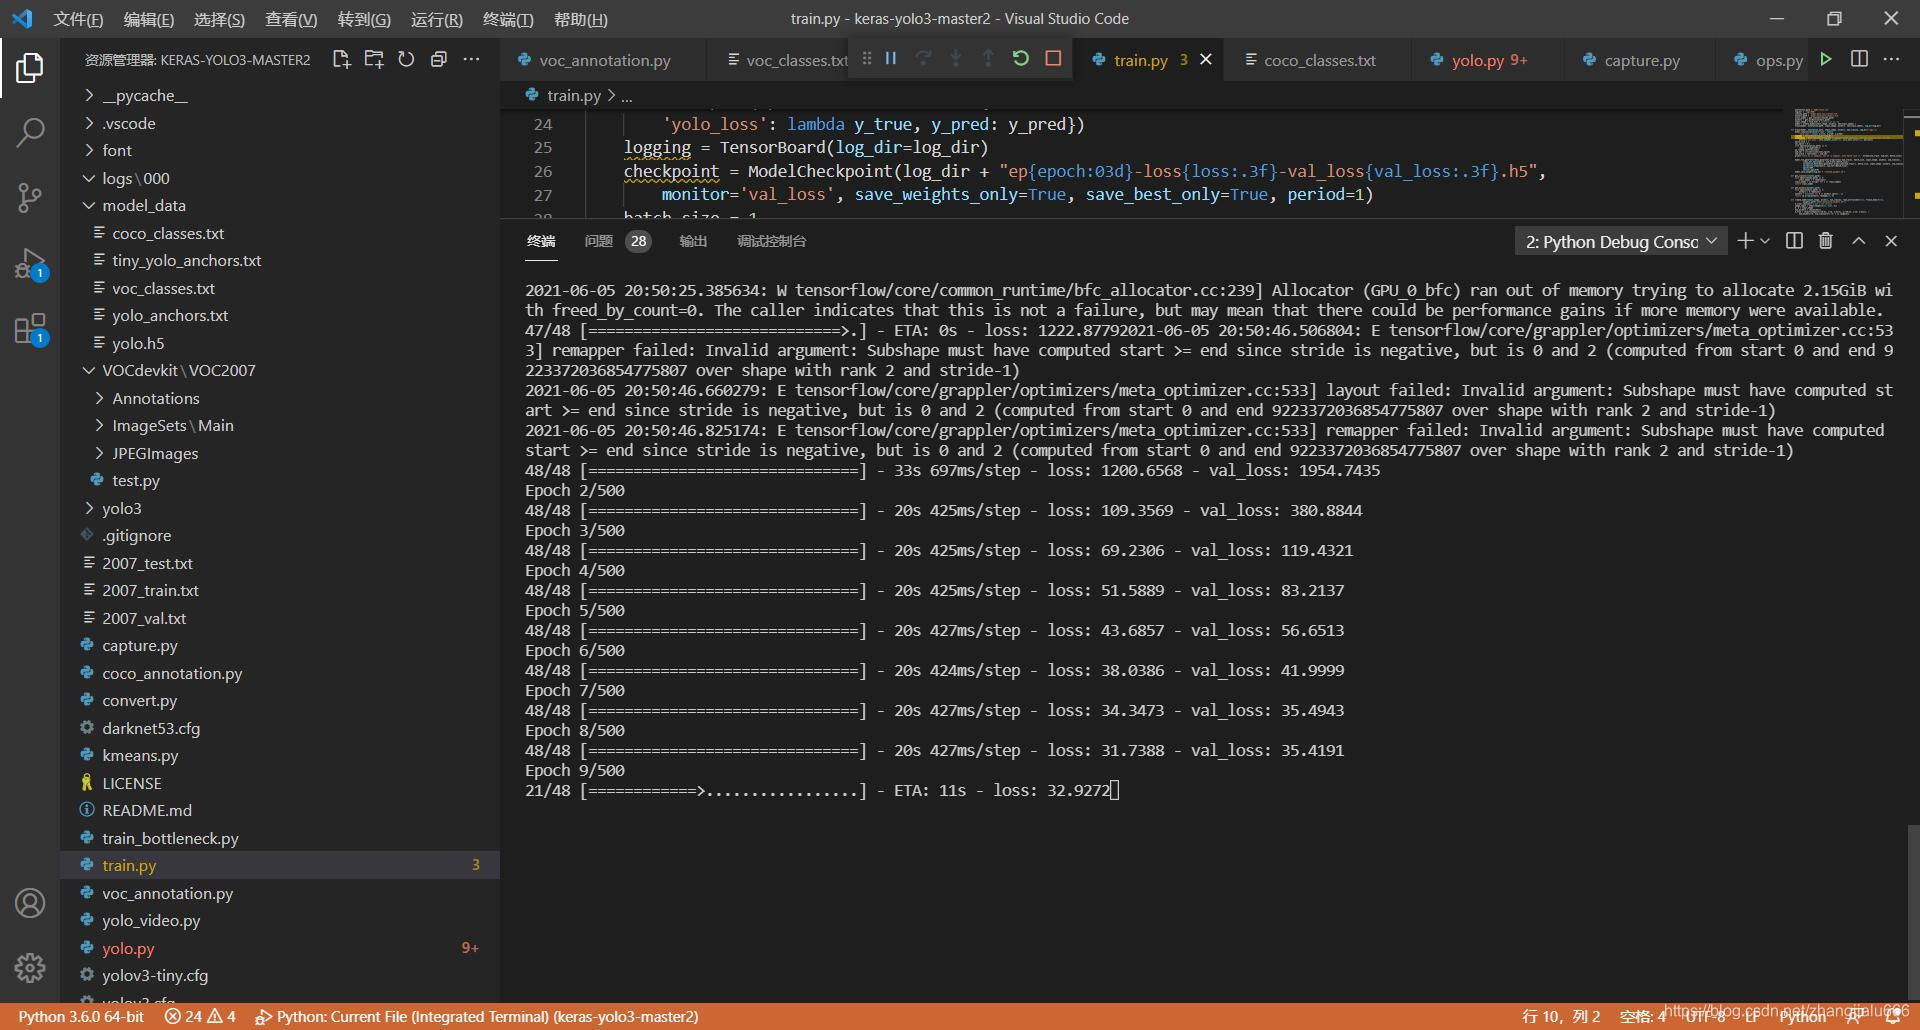The height and width of the screenshot is (1030, 1920).
Task: Switch to coco_classes.txt editor tab
Action: tap(1319, 60)
